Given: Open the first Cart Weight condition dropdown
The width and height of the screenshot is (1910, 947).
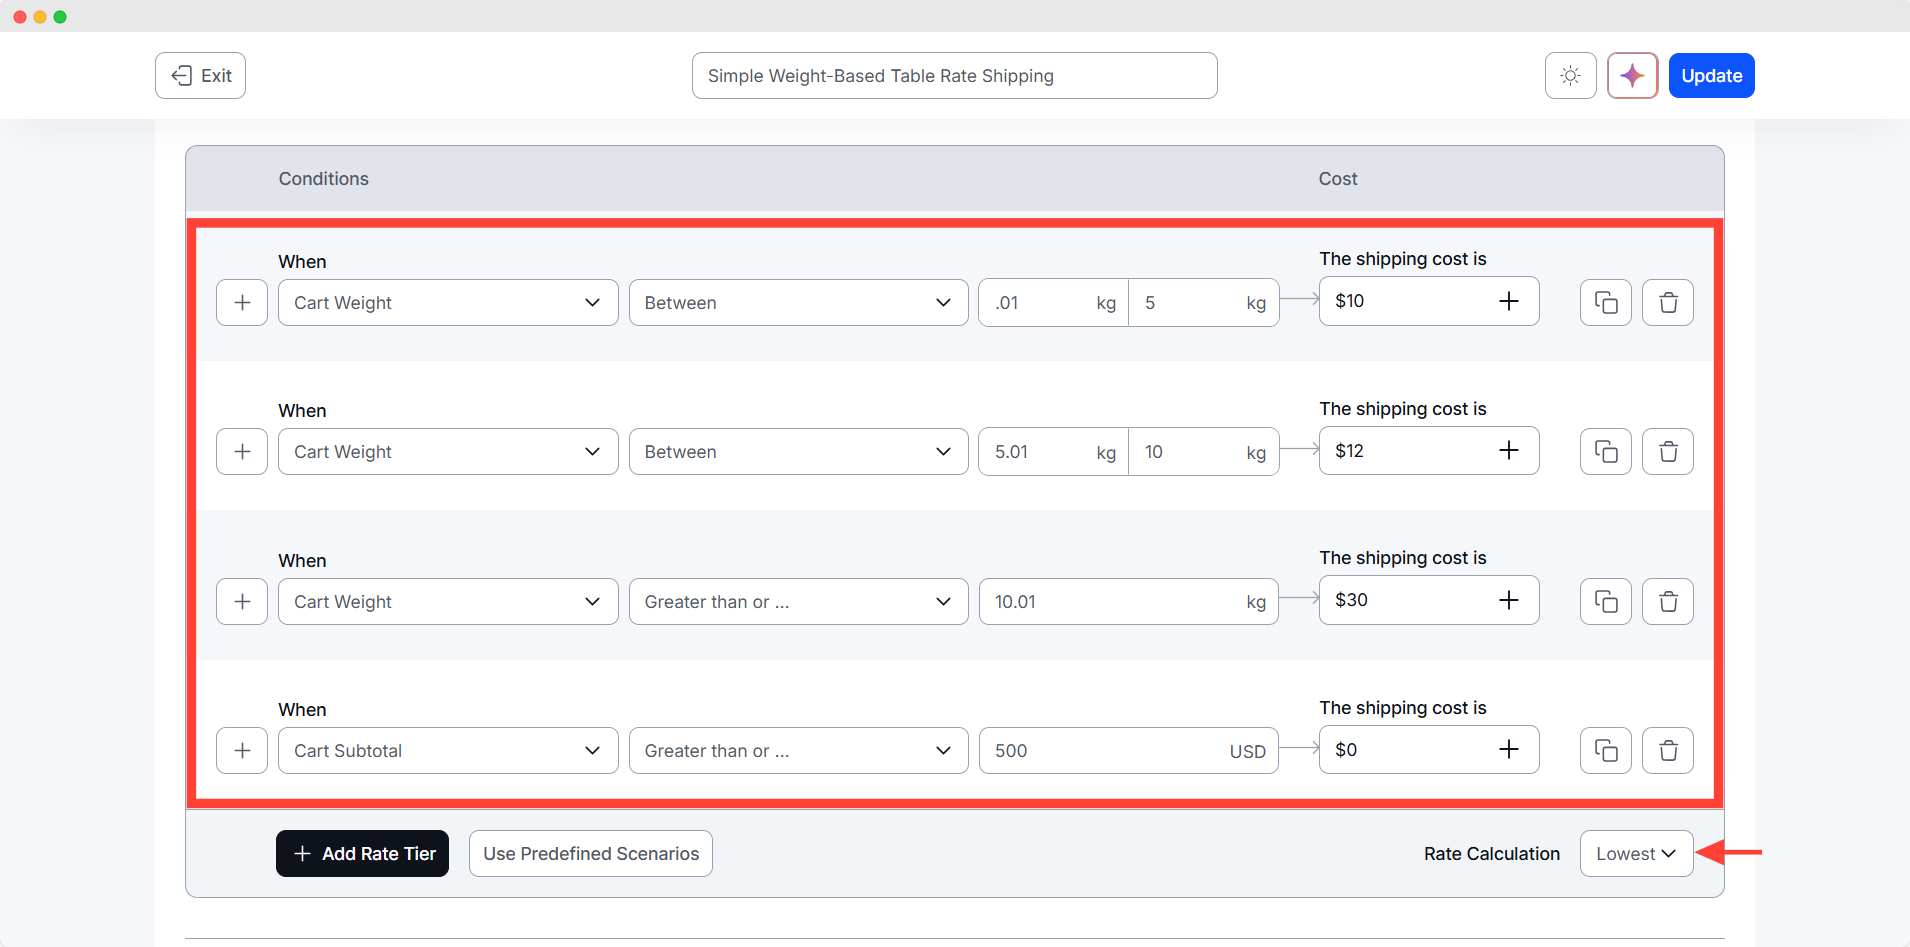Looking at the screenshot, I should pos(447,302).
